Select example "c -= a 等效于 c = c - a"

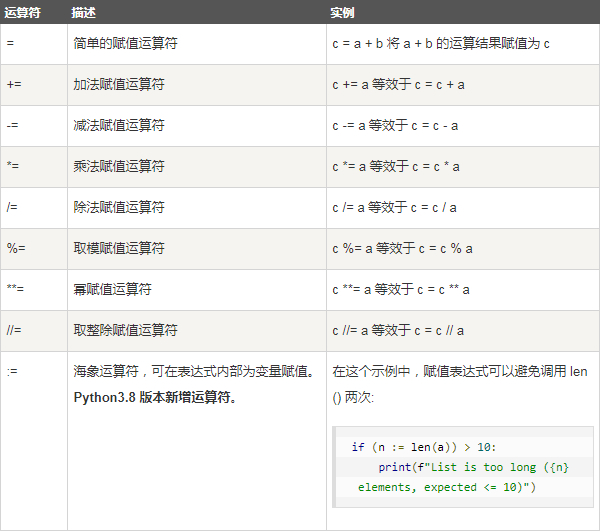click(396, 126)
